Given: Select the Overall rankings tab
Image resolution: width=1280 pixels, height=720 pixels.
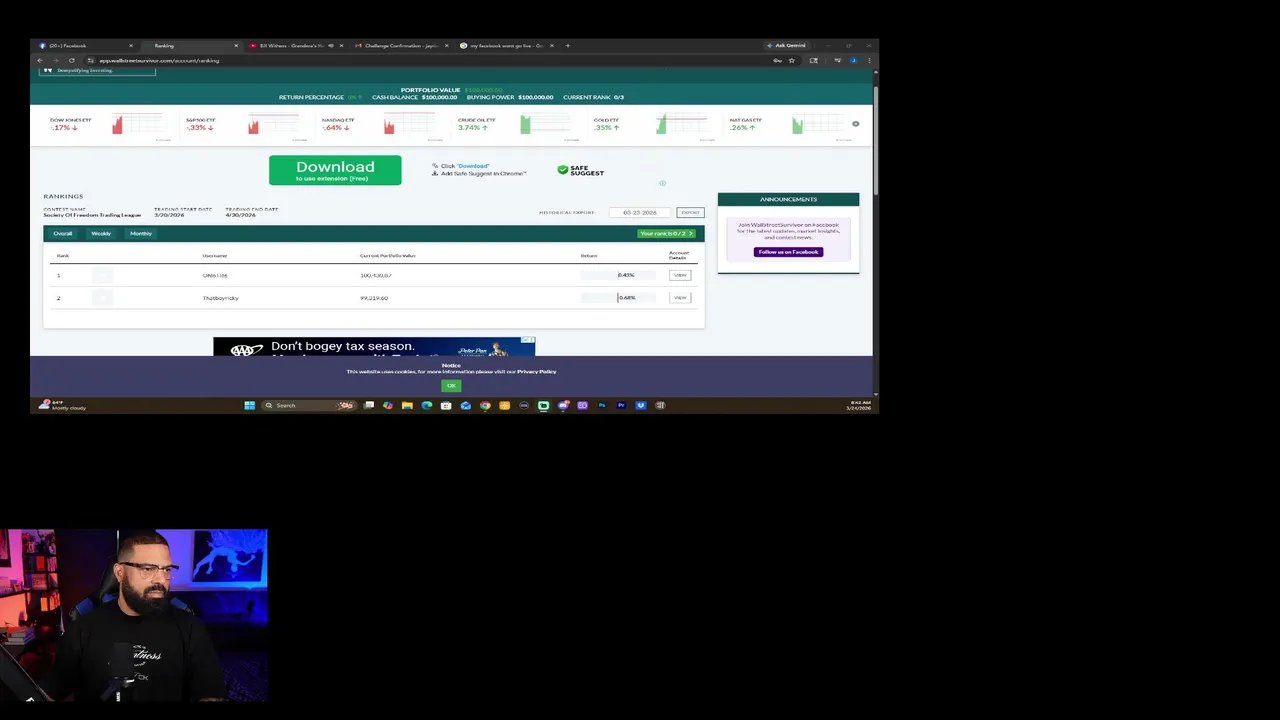Looking at the screenshot, I should point(63,233).
